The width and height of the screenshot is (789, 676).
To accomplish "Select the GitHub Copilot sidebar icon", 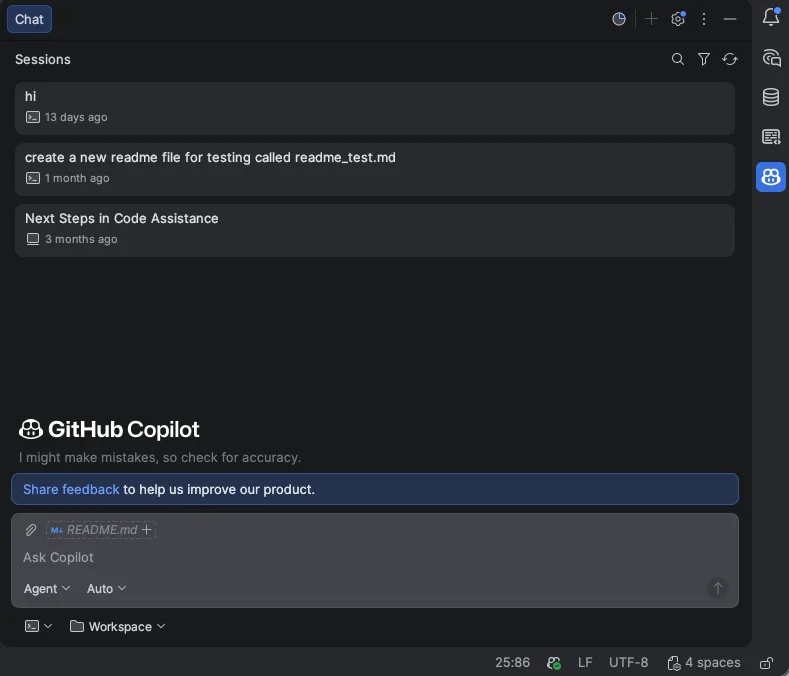I will click(771, 177).
